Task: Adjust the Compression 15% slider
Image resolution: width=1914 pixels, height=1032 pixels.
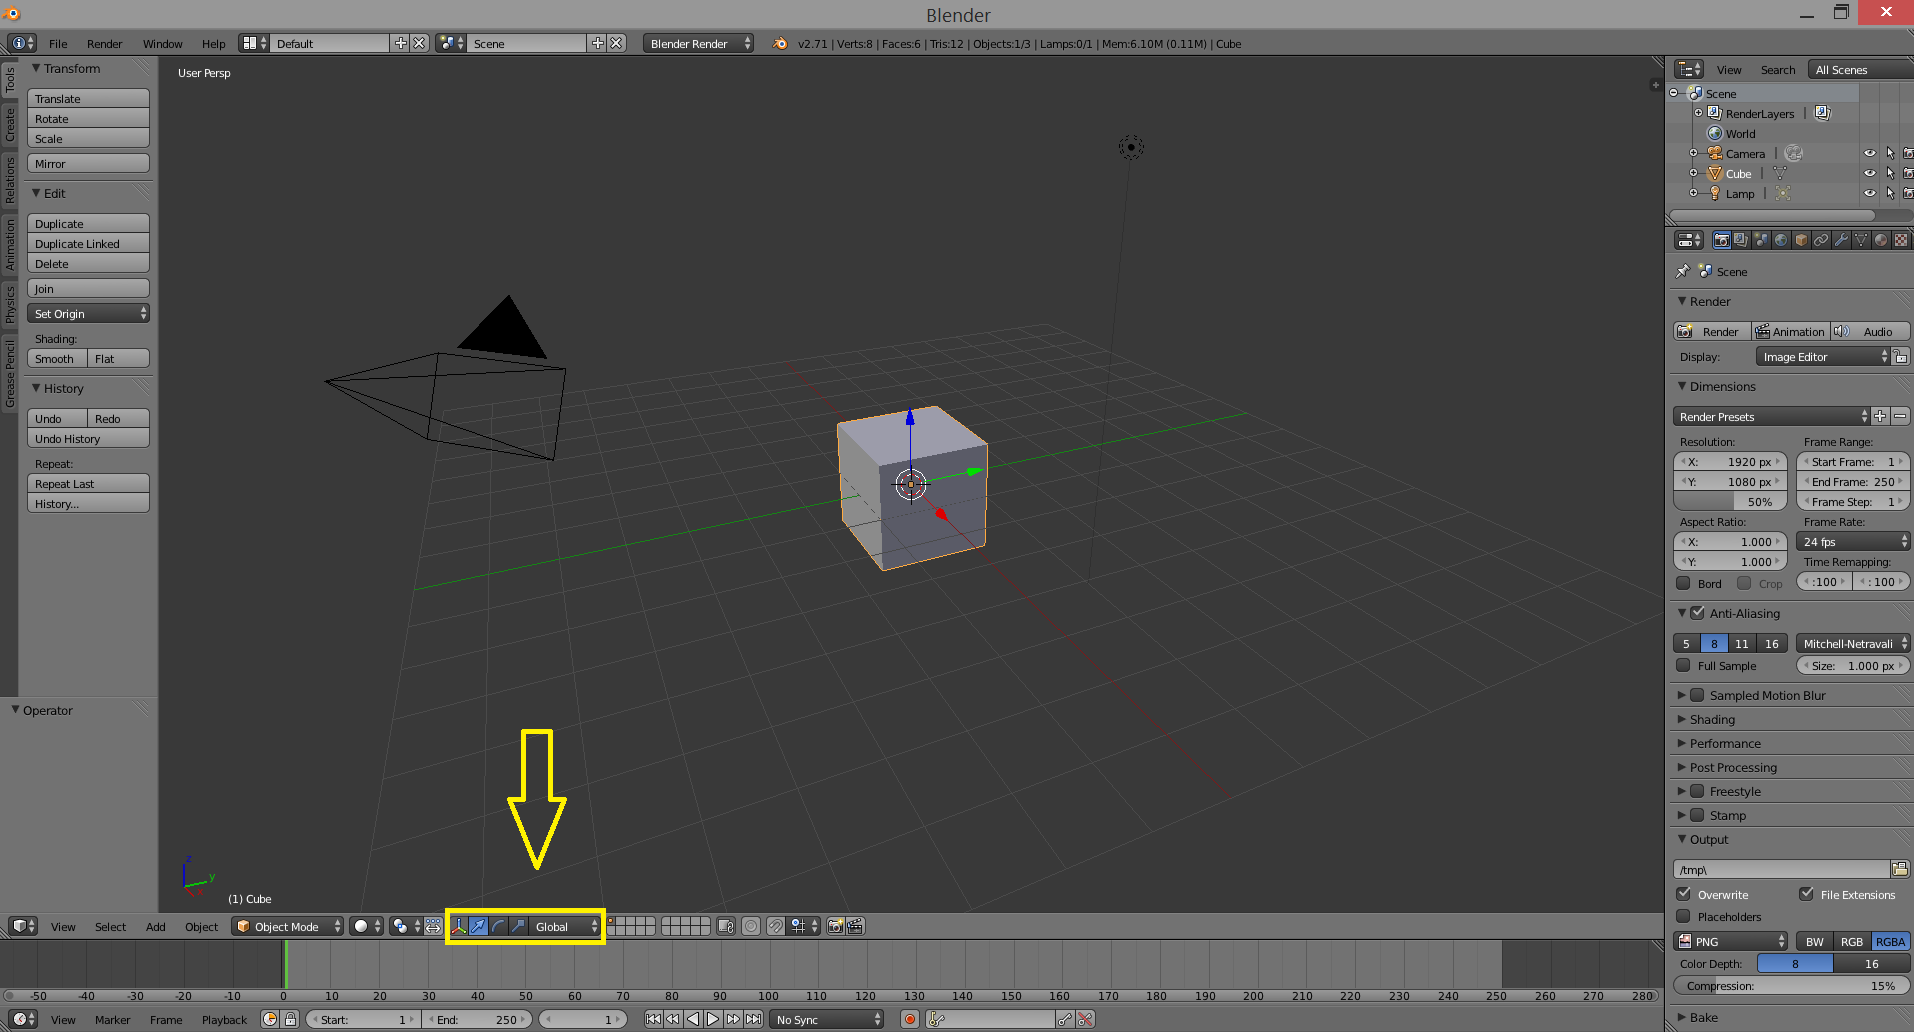Action: (1791, 986)
